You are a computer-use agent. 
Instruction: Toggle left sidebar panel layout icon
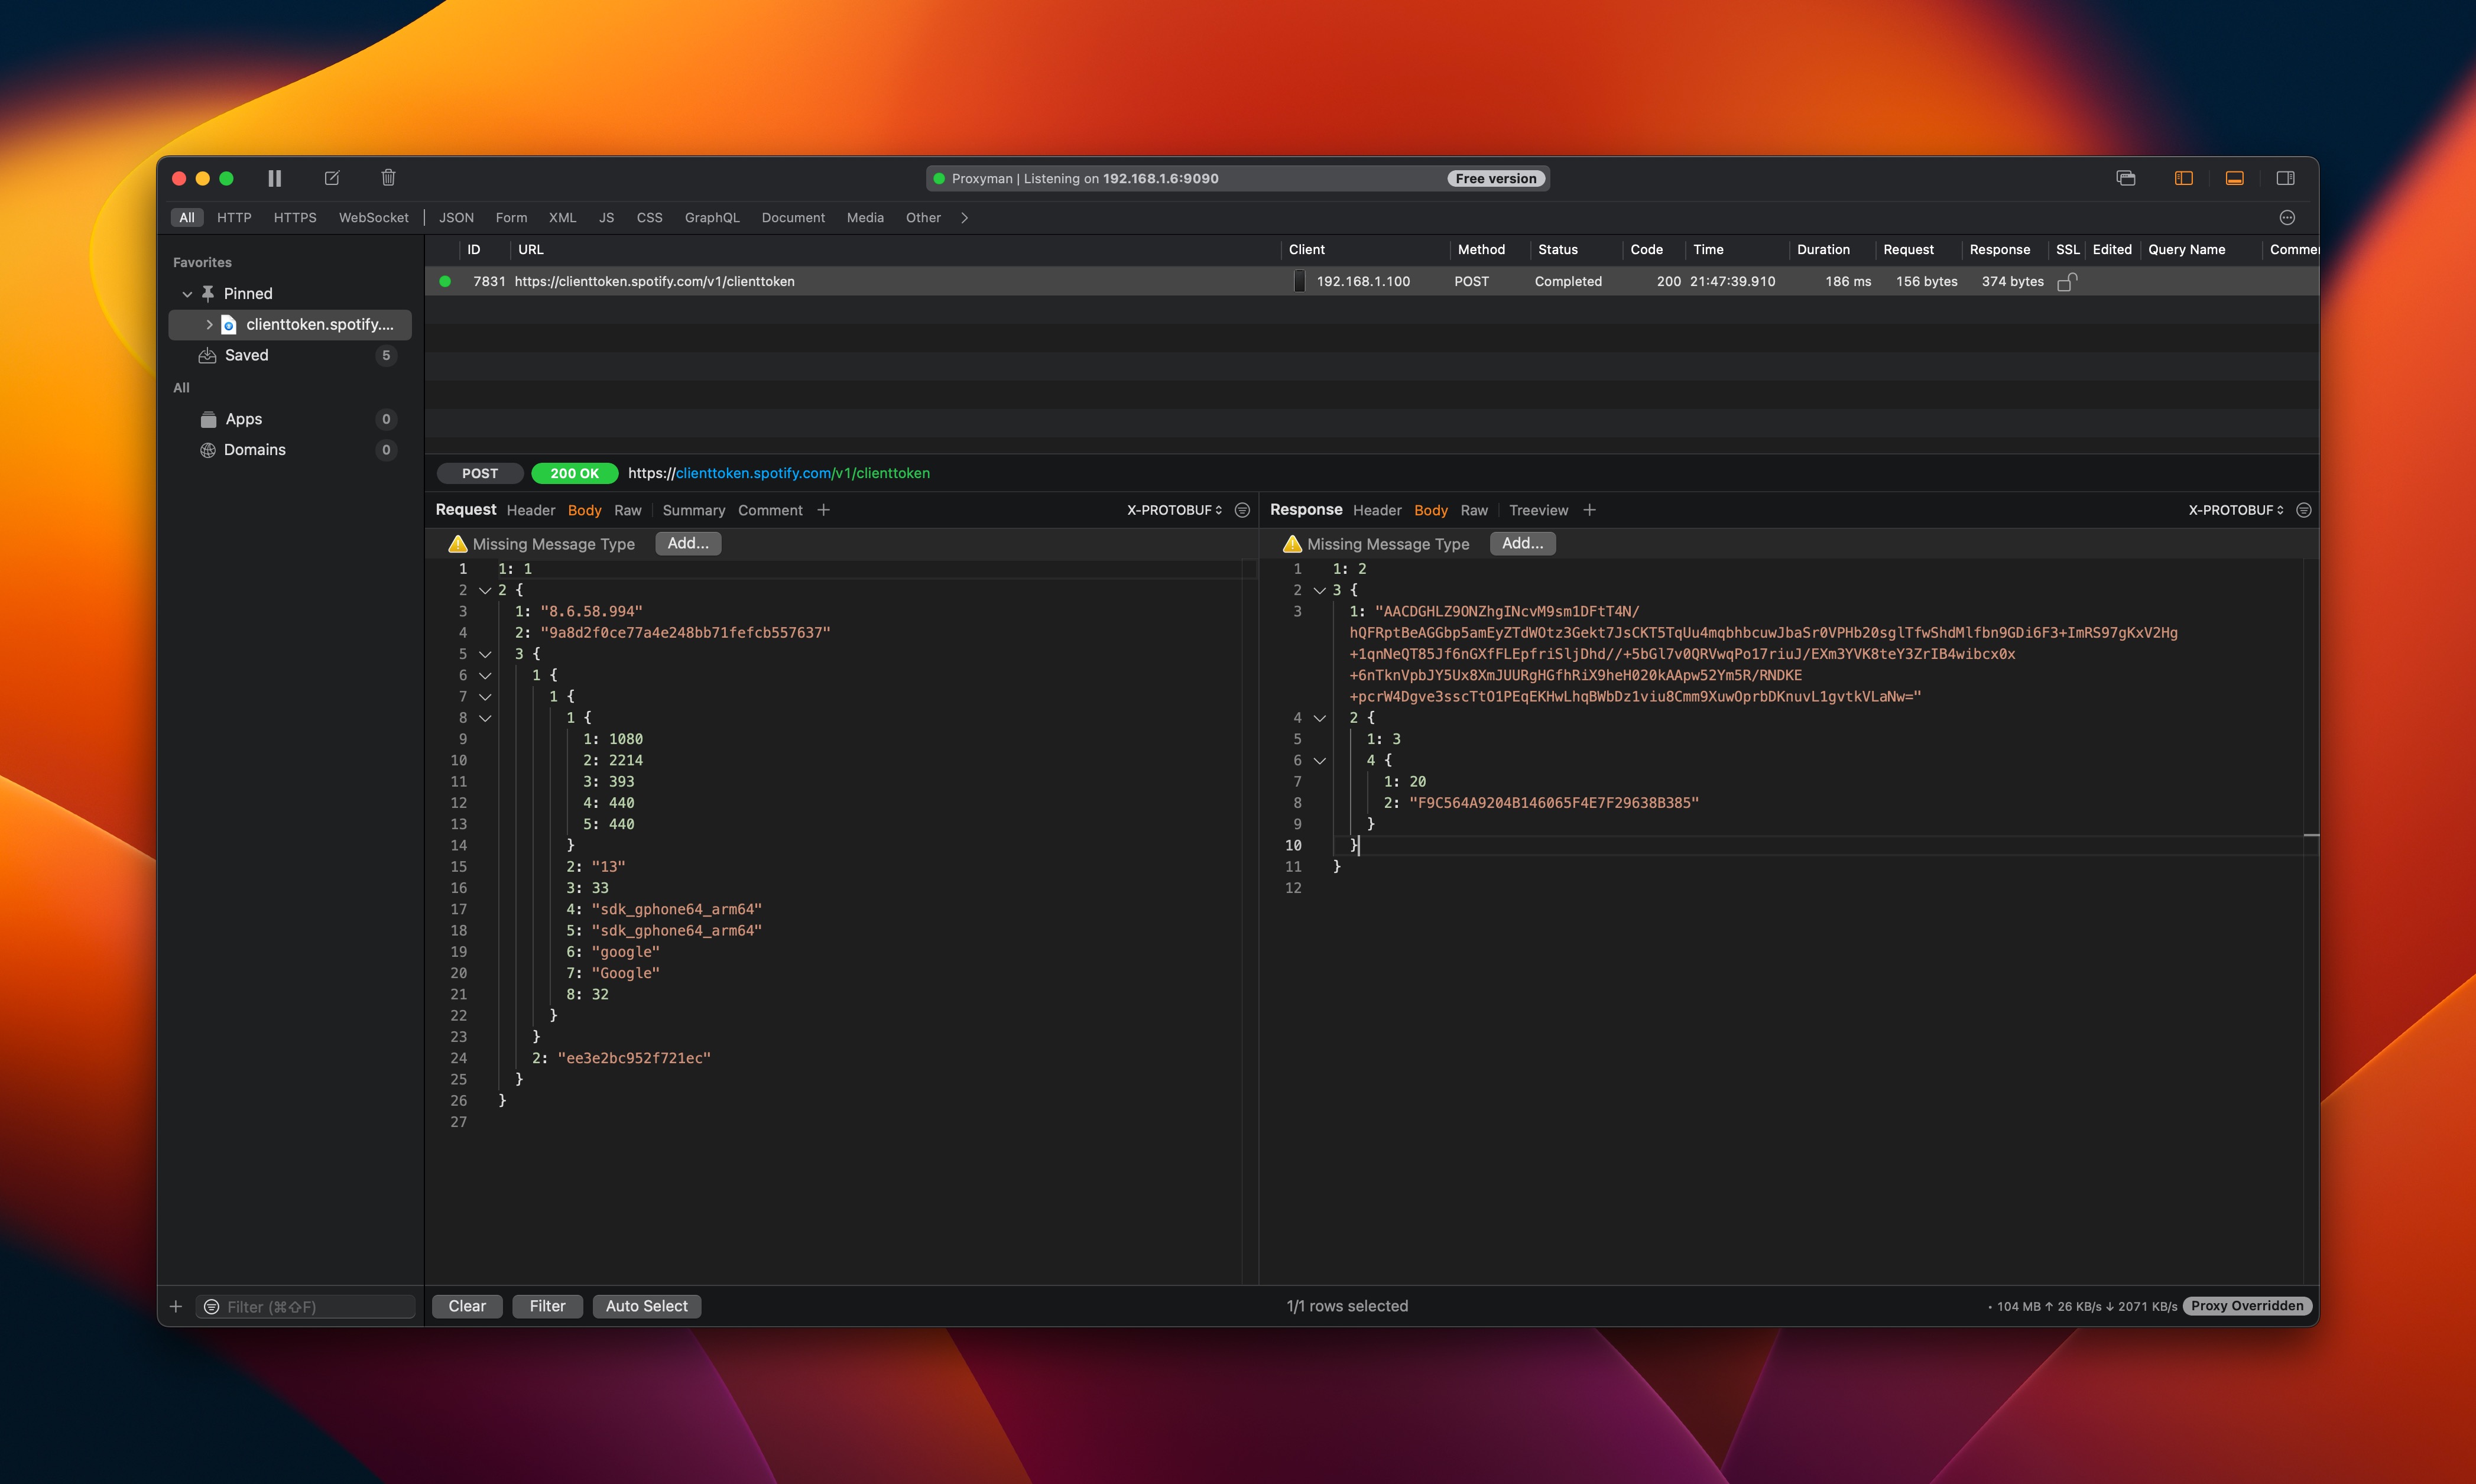coord(2183,178)
